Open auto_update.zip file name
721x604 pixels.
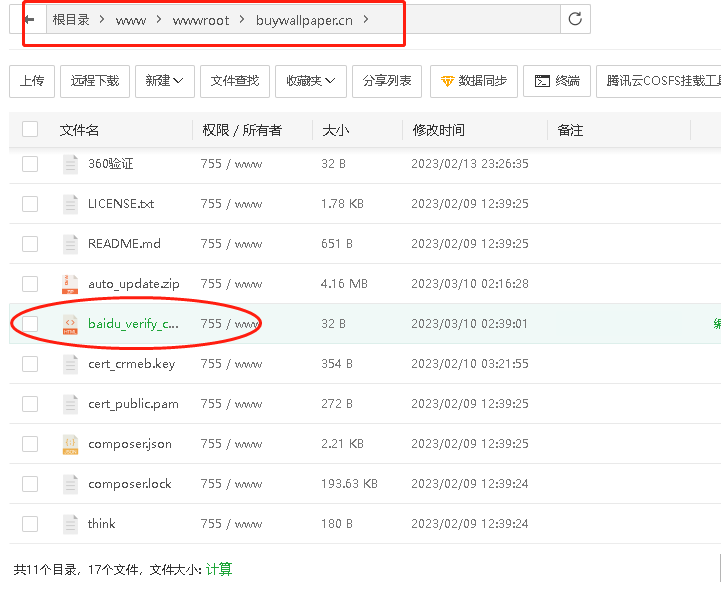click(134, 284)
